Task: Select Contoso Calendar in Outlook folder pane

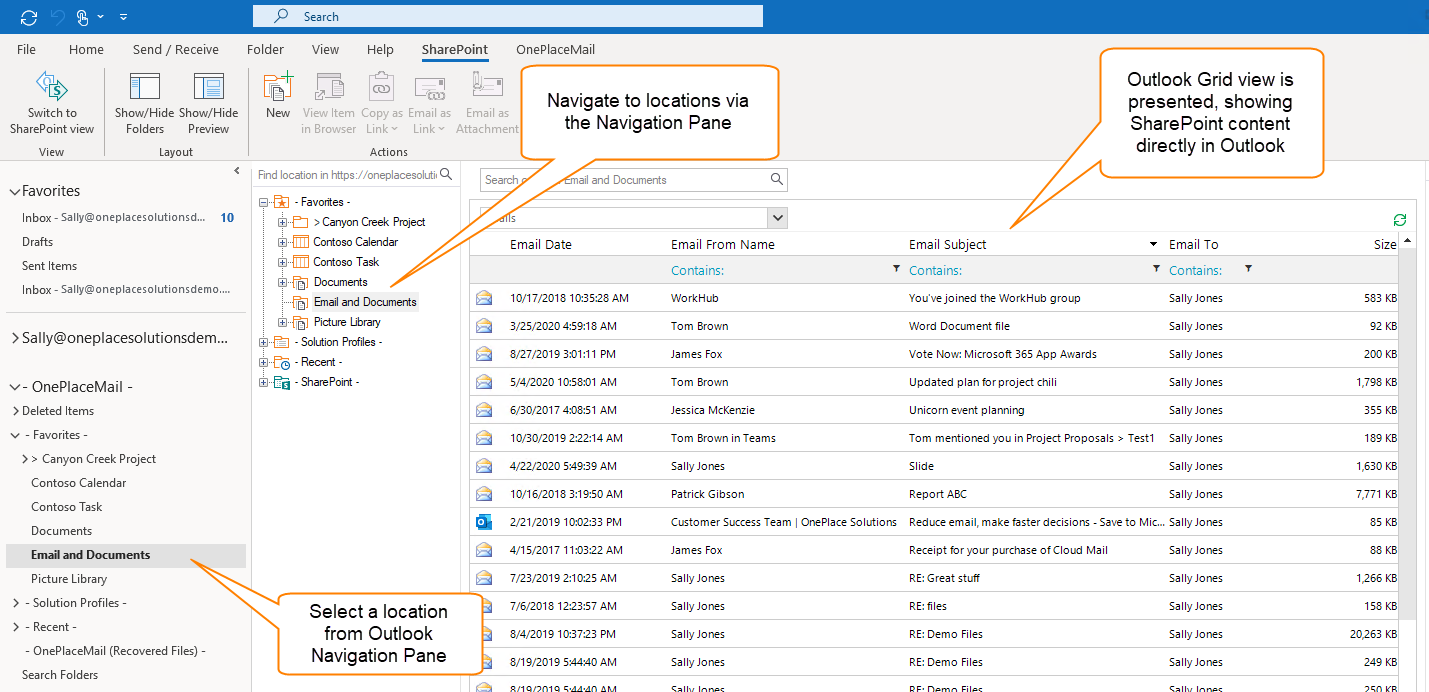Action: coord(78,483)
